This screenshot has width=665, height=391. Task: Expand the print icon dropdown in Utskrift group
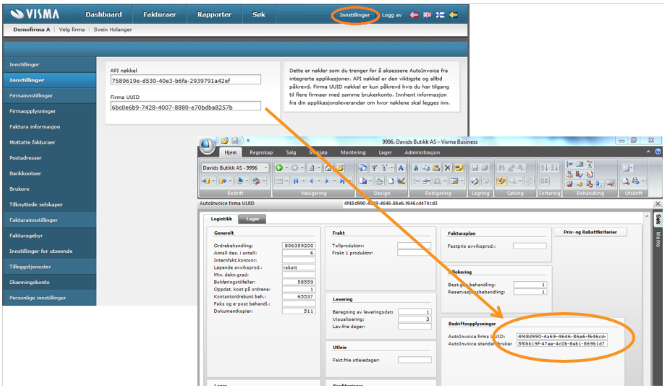click(x=643, y=181)
